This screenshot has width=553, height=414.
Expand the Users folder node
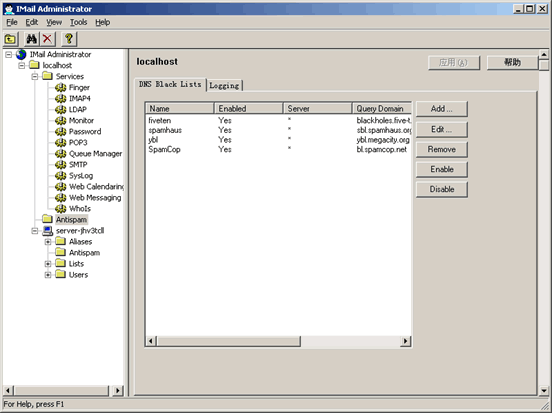click(x=48, y=275)
